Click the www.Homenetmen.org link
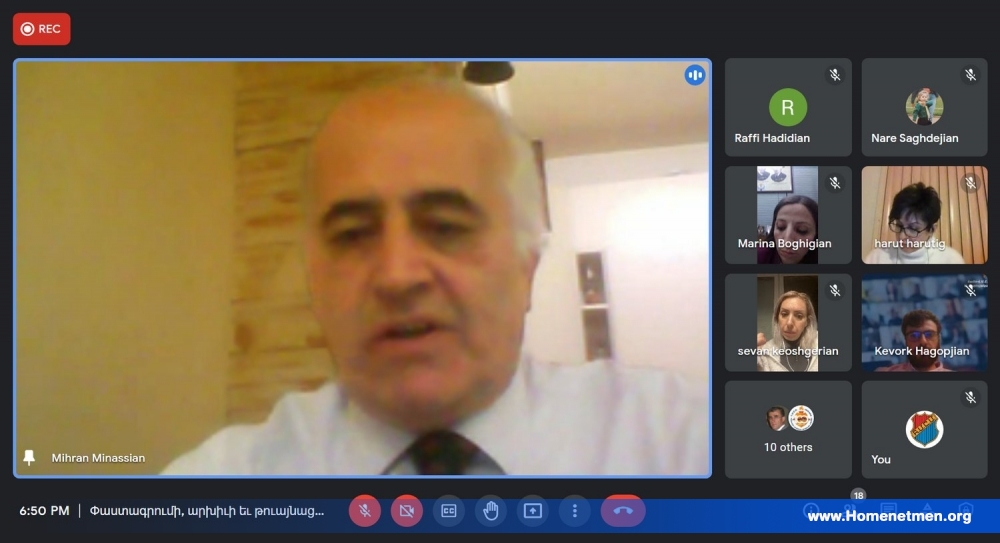Image resolution: width=1000 pixels, height=543 pixels. 889,516
